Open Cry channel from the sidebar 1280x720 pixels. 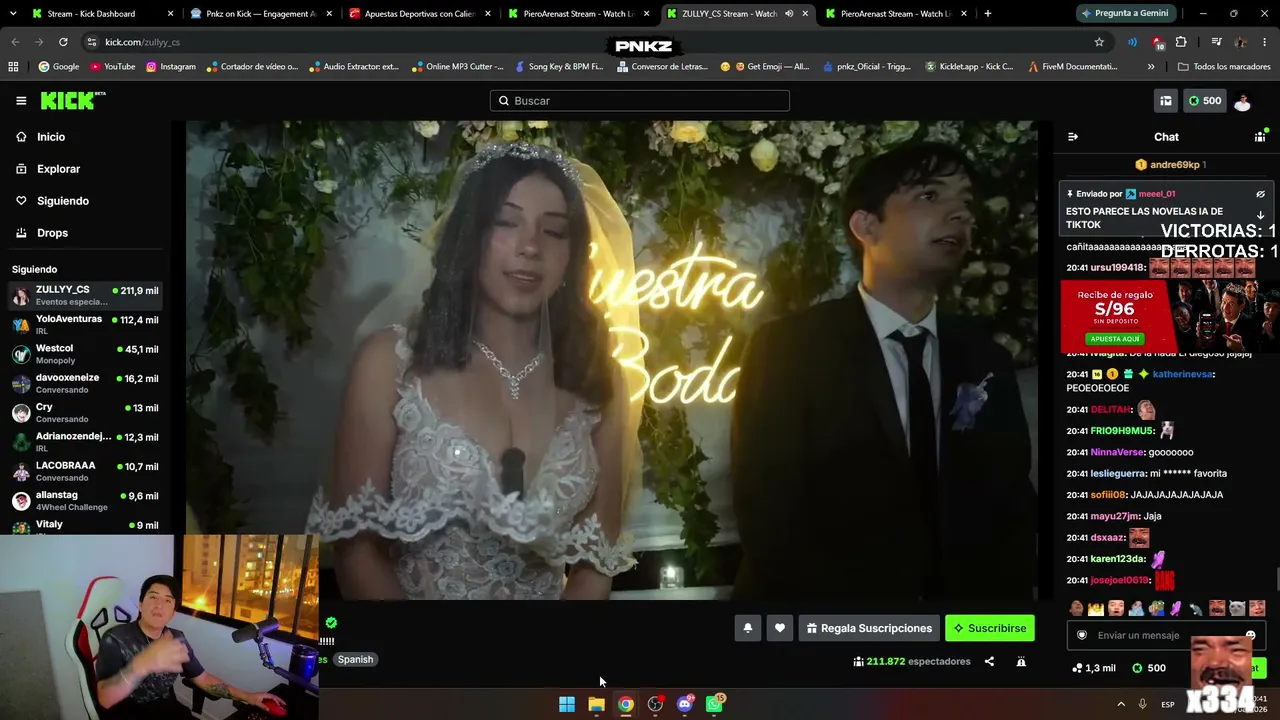tap(85, 412)
